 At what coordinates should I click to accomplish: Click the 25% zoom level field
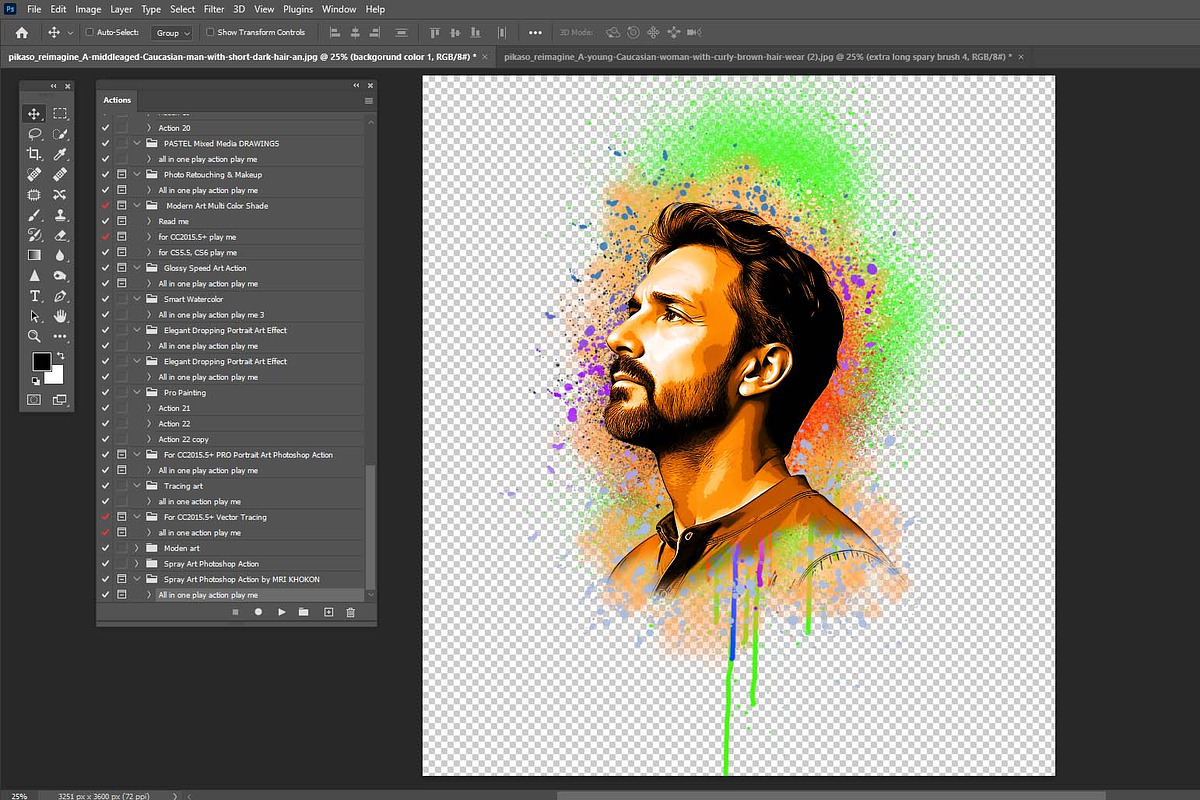pos(19,795)
